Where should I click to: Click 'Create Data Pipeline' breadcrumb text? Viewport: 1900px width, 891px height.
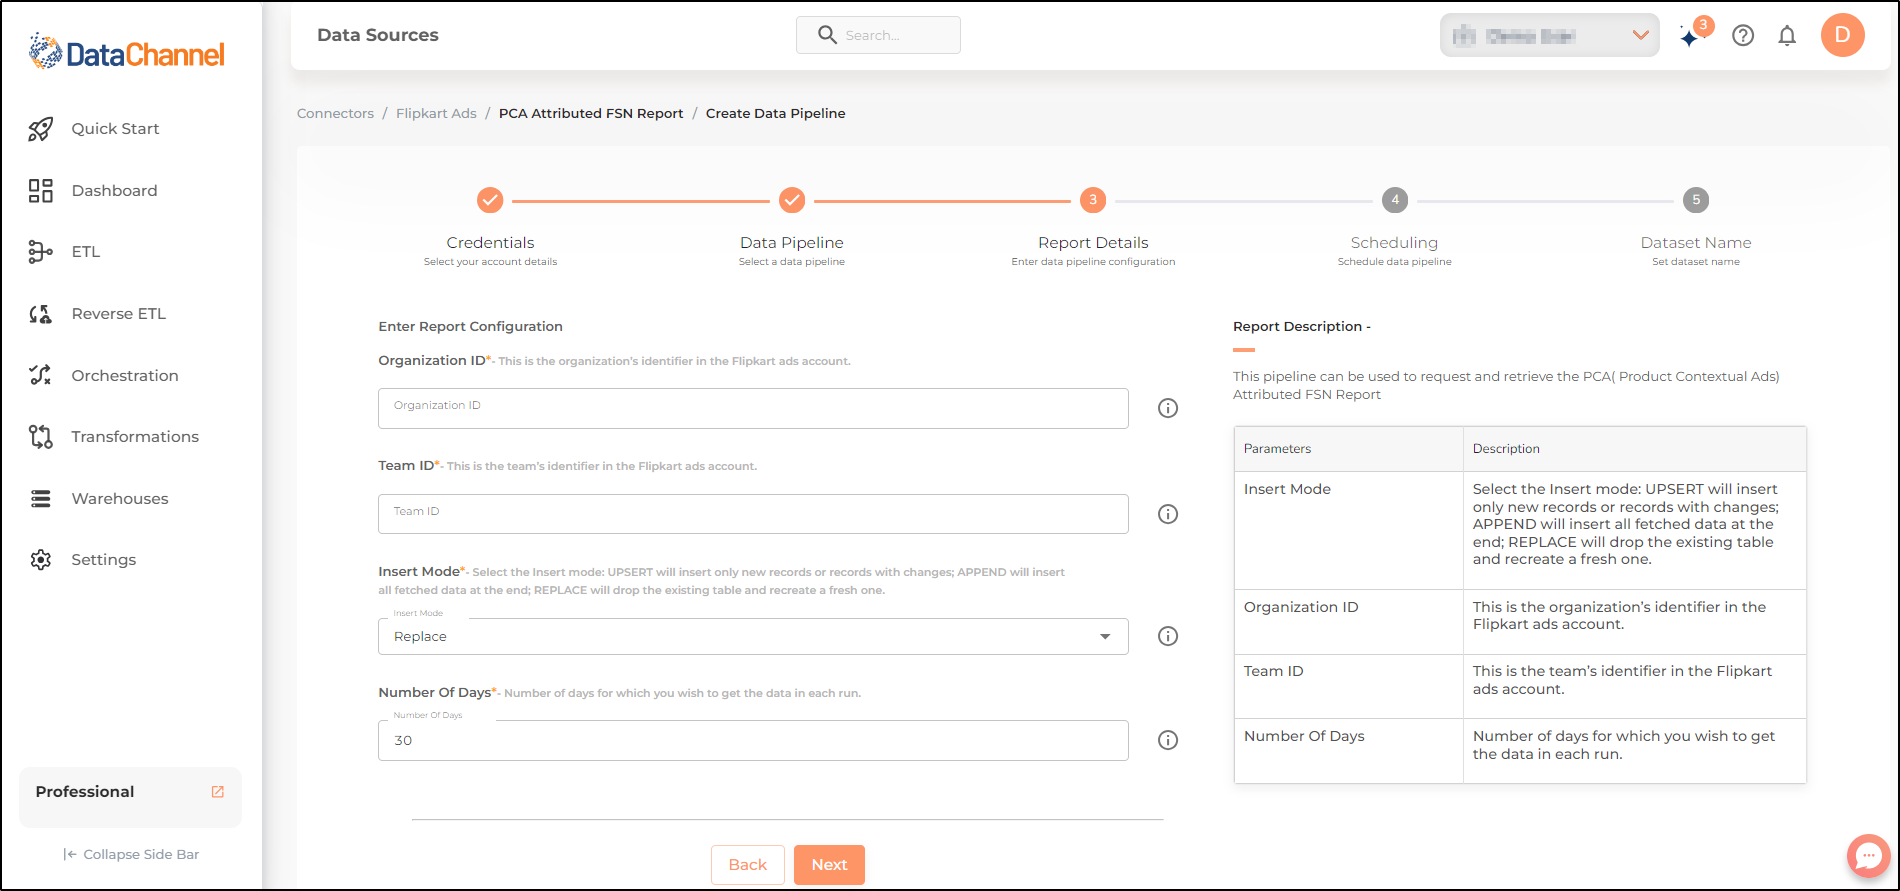point(776,114)
